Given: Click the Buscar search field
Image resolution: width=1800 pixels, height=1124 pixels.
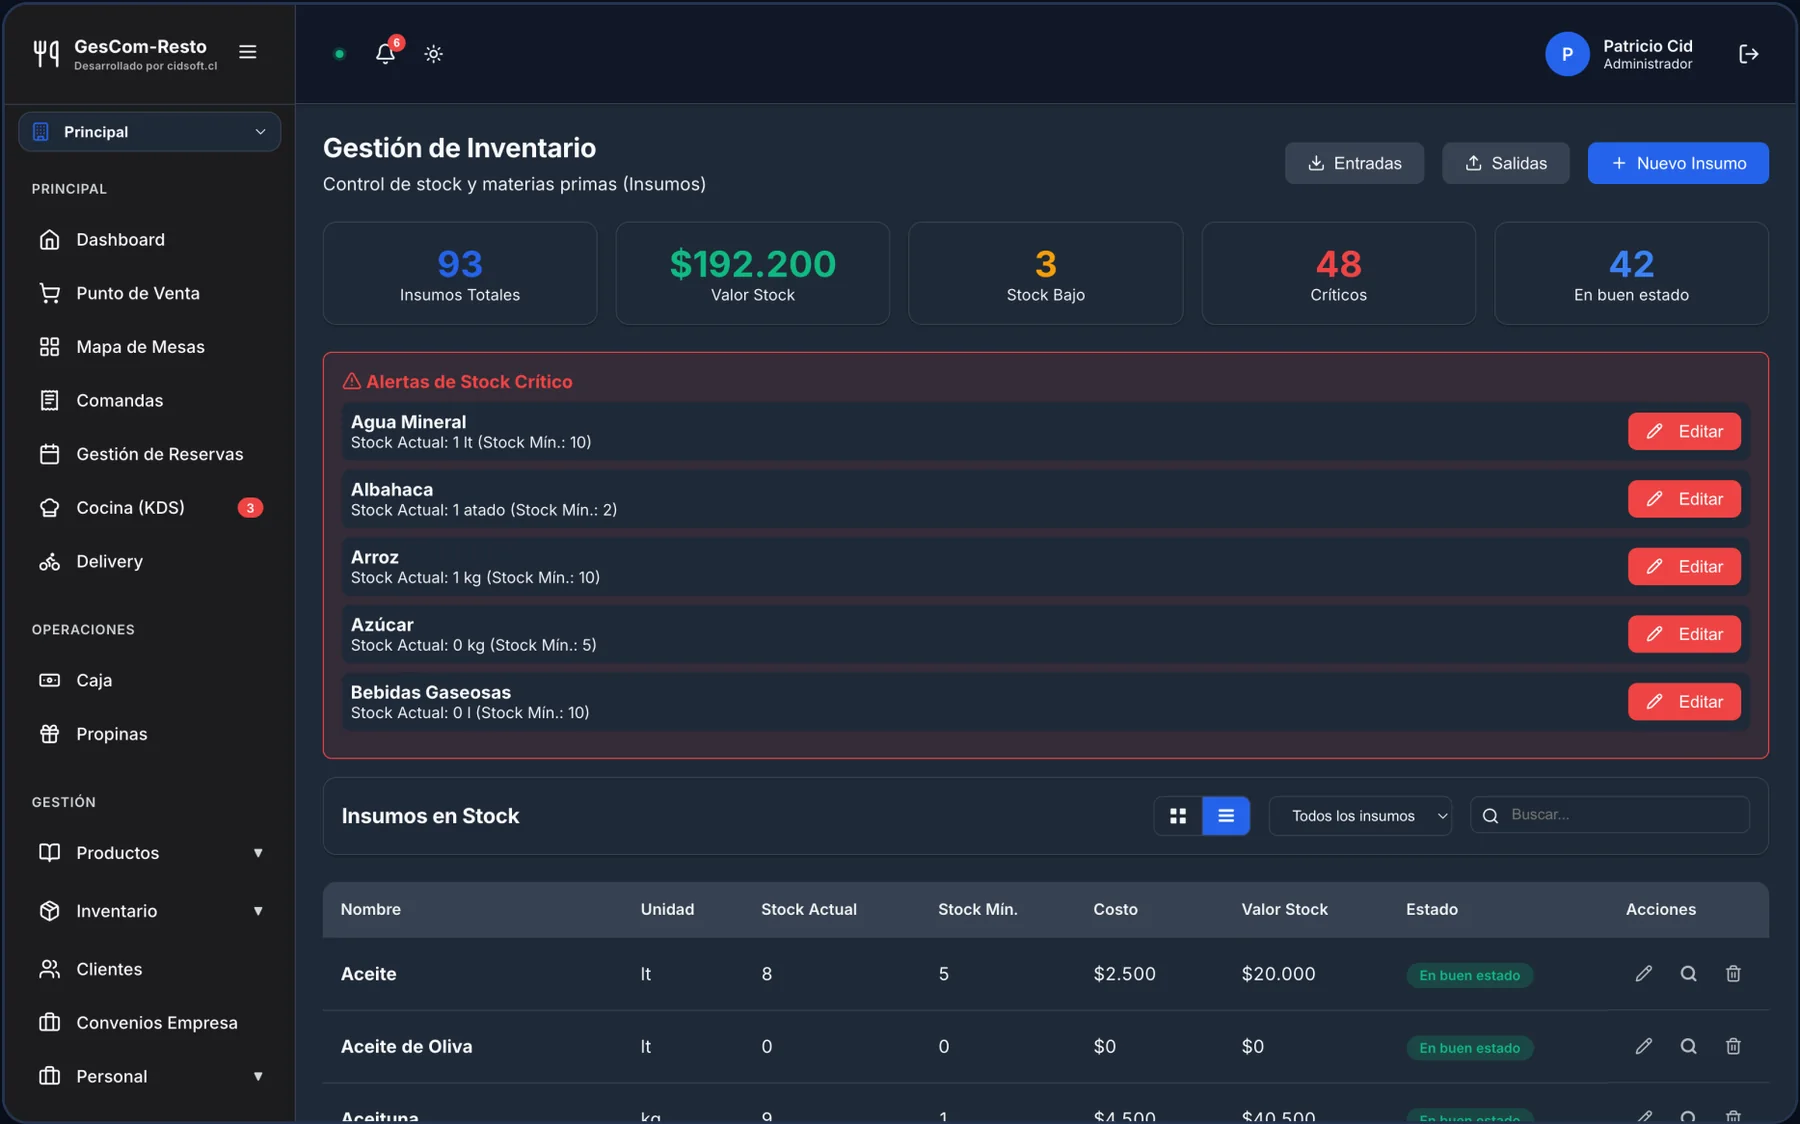Looking at the screenshot, I should [1610, 815].
